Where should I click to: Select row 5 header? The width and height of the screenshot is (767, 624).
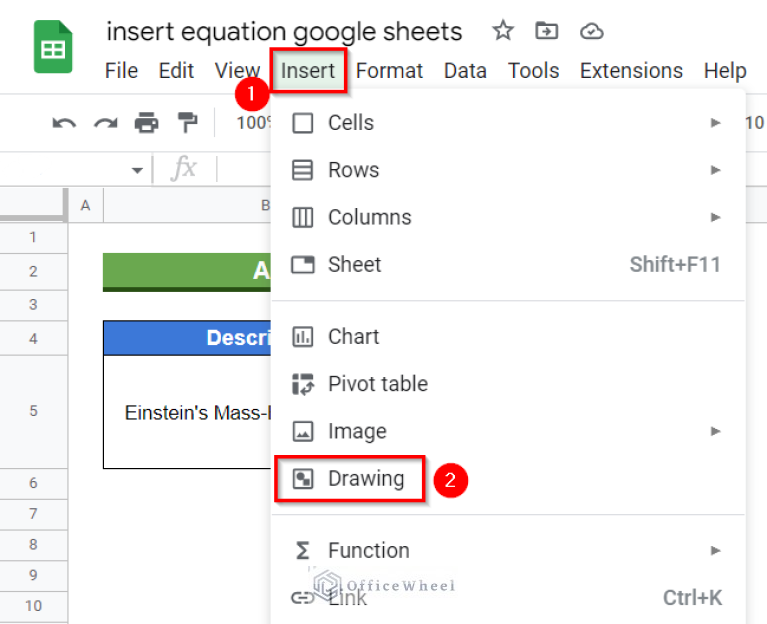pyautogui.click(x=33, y=411)
